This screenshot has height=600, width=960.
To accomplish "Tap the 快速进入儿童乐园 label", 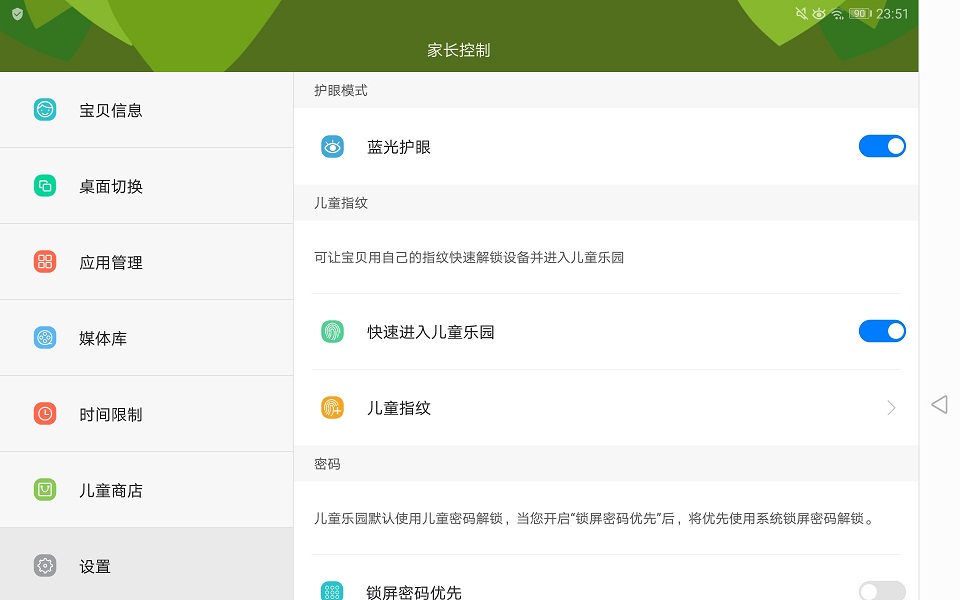I will [430, 332].
